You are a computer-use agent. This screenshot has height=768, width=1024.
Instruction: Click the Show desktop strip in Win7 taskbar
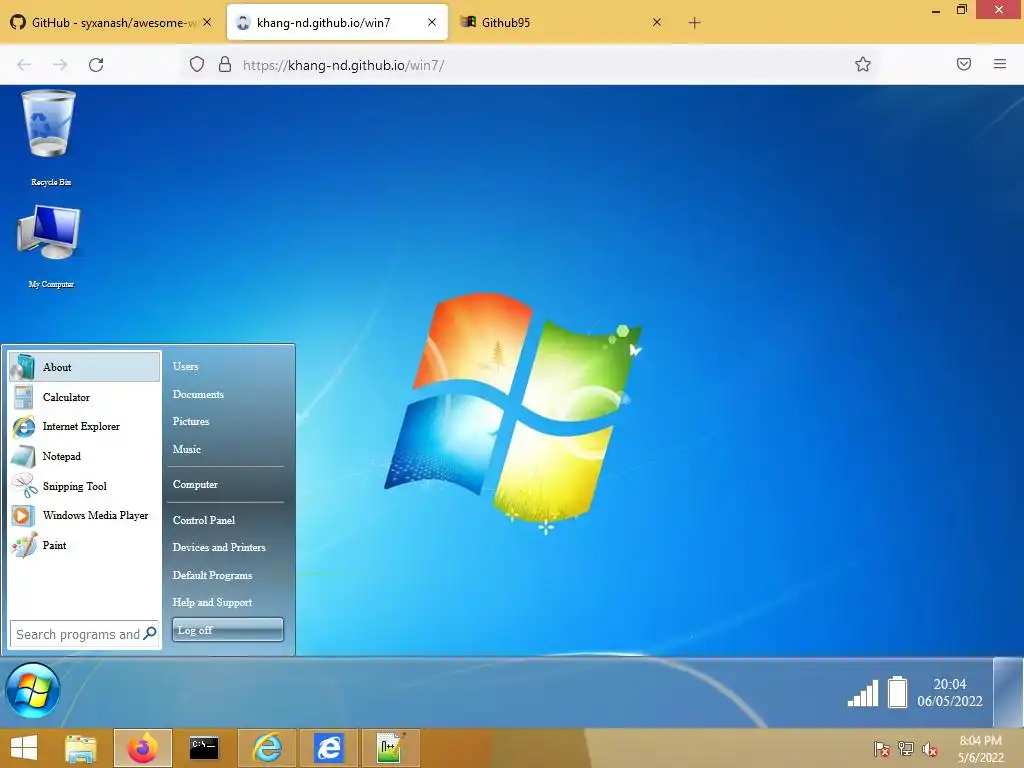pos(1008,692)
